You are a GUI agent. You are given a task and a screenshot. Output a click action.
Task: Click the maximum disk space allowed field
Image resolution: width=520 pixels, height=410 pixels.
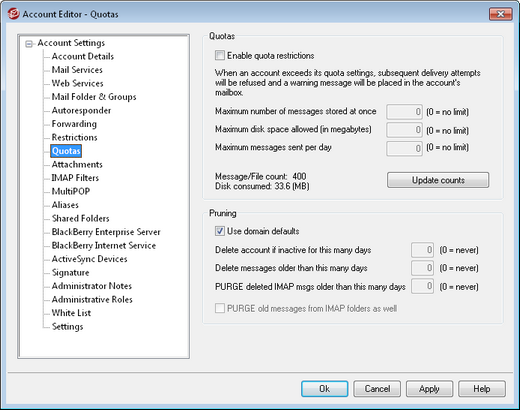(404, 130)
